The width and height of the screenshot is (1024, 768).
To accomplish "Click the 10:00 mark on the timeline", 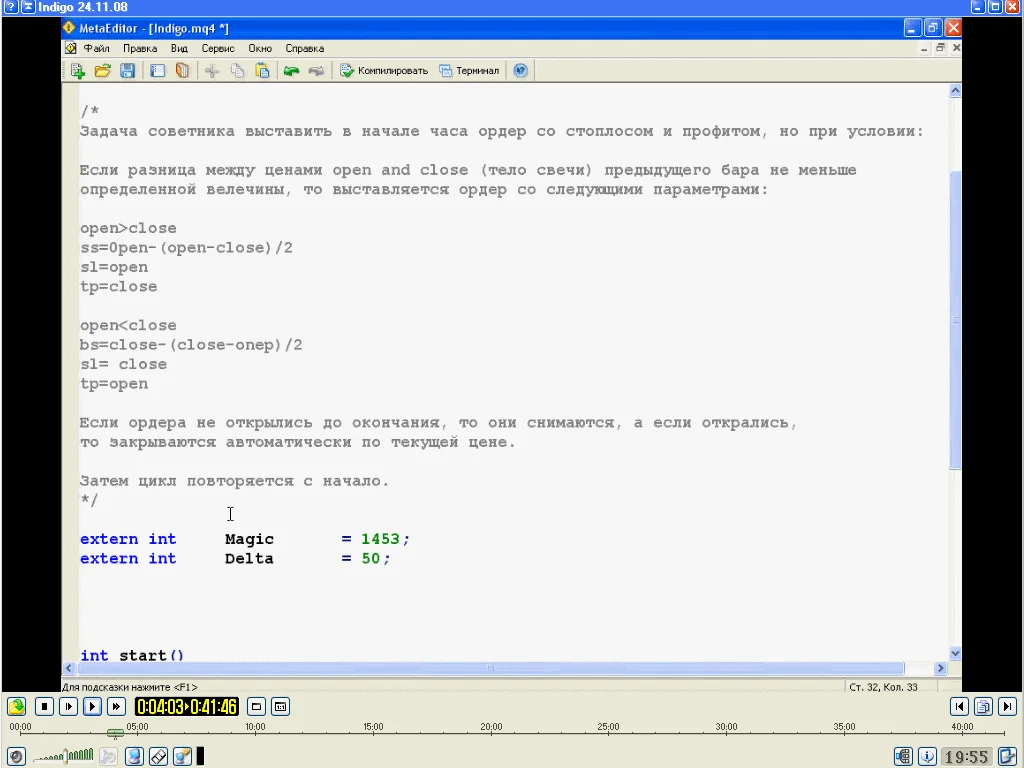I will pos(255,733).
